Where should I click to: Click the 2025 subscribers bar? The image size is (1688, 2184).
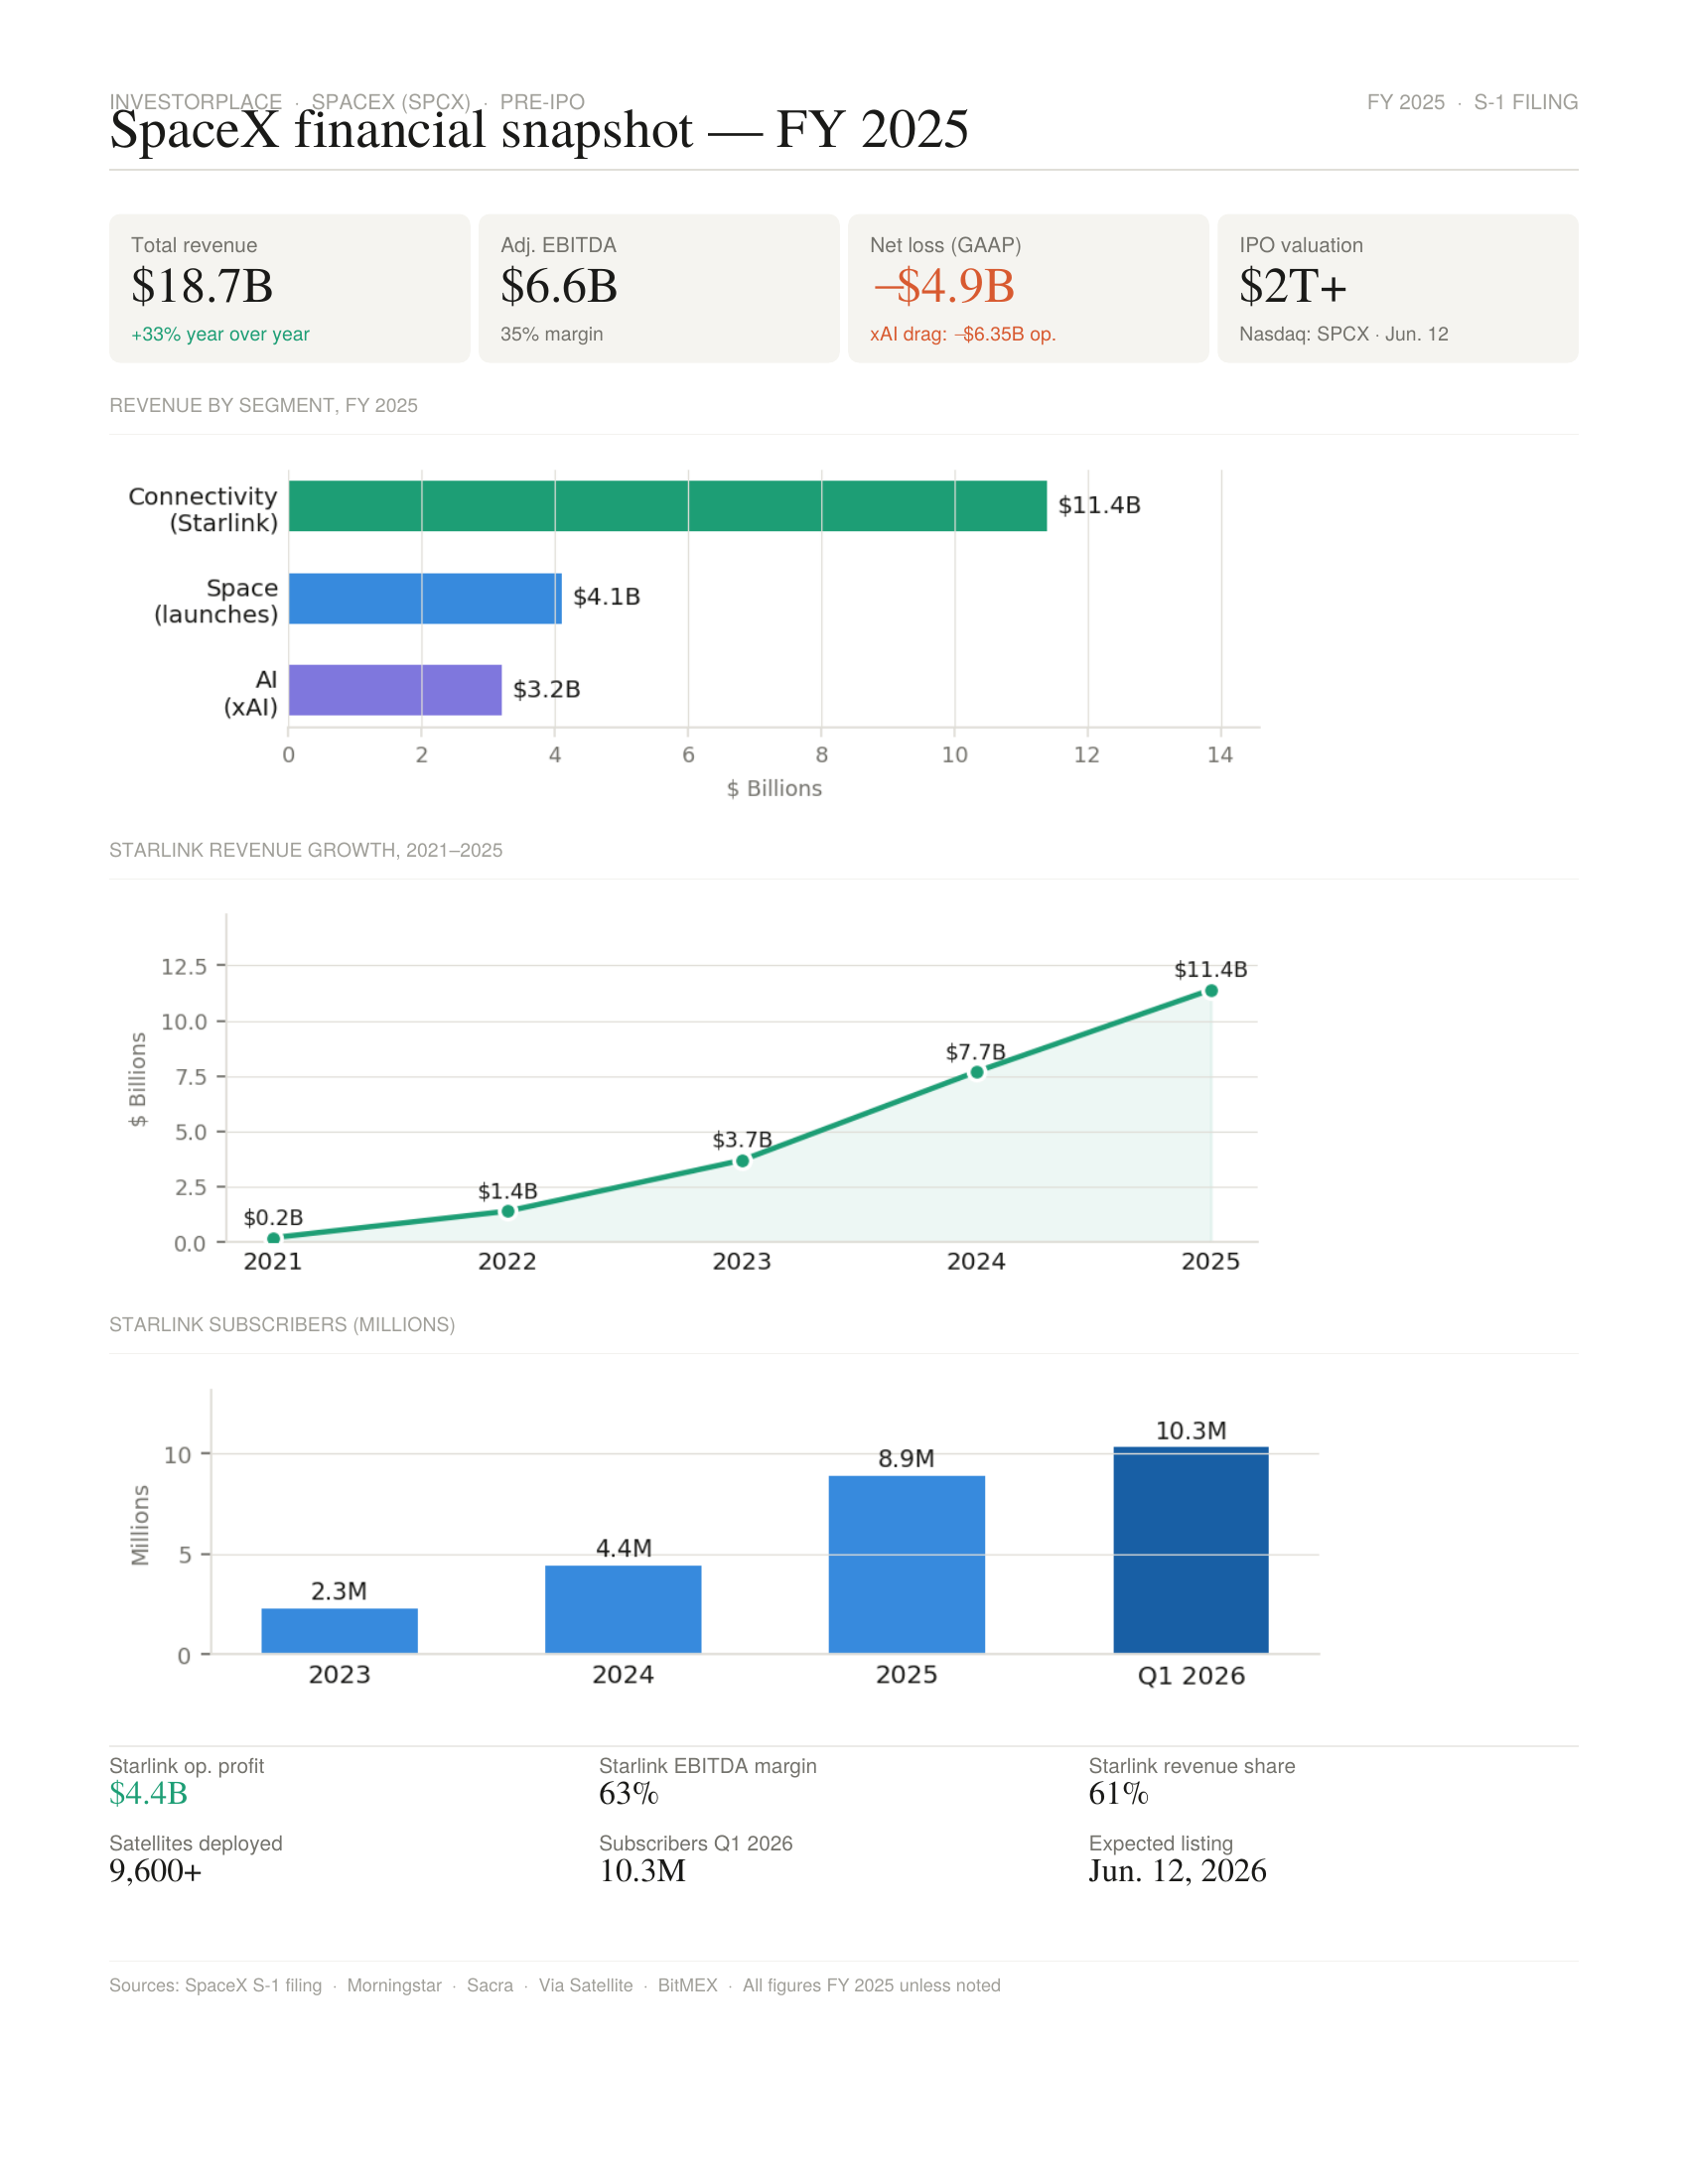(907, 1564)
